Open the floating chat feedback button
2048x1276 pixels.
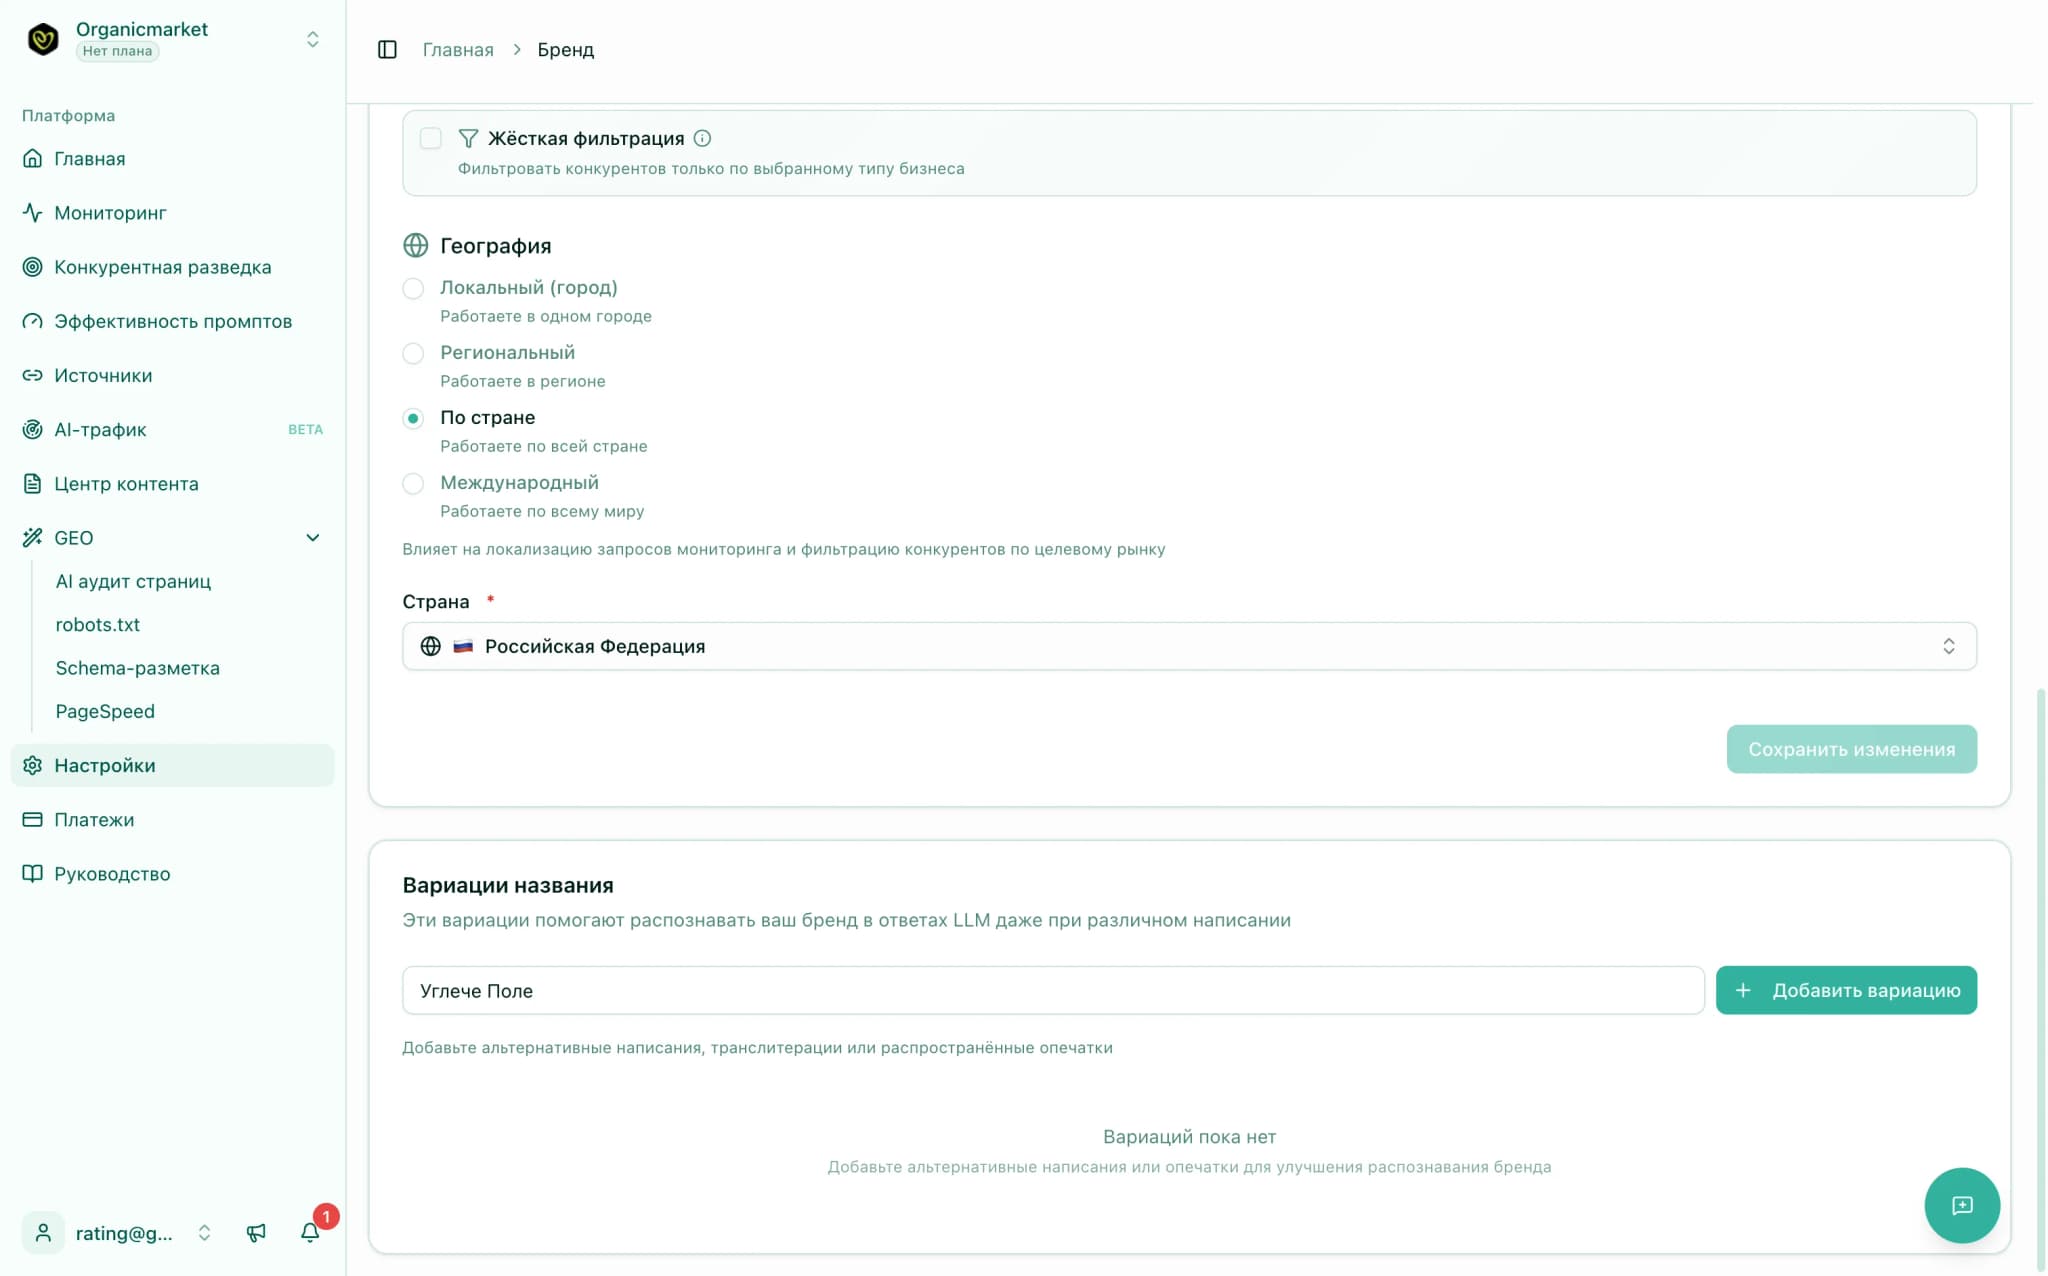[1961, 1205]
